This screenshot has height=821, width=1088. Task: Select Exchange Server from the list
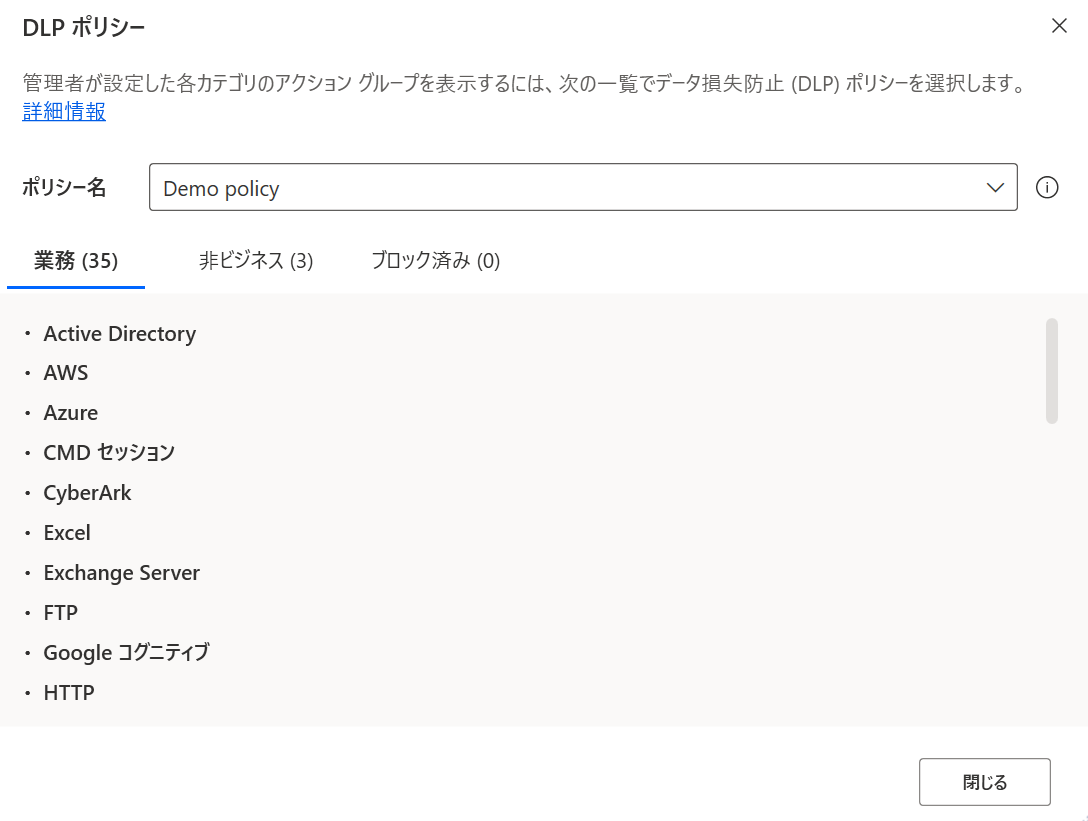pyautogui.click(x=121, y=572)
